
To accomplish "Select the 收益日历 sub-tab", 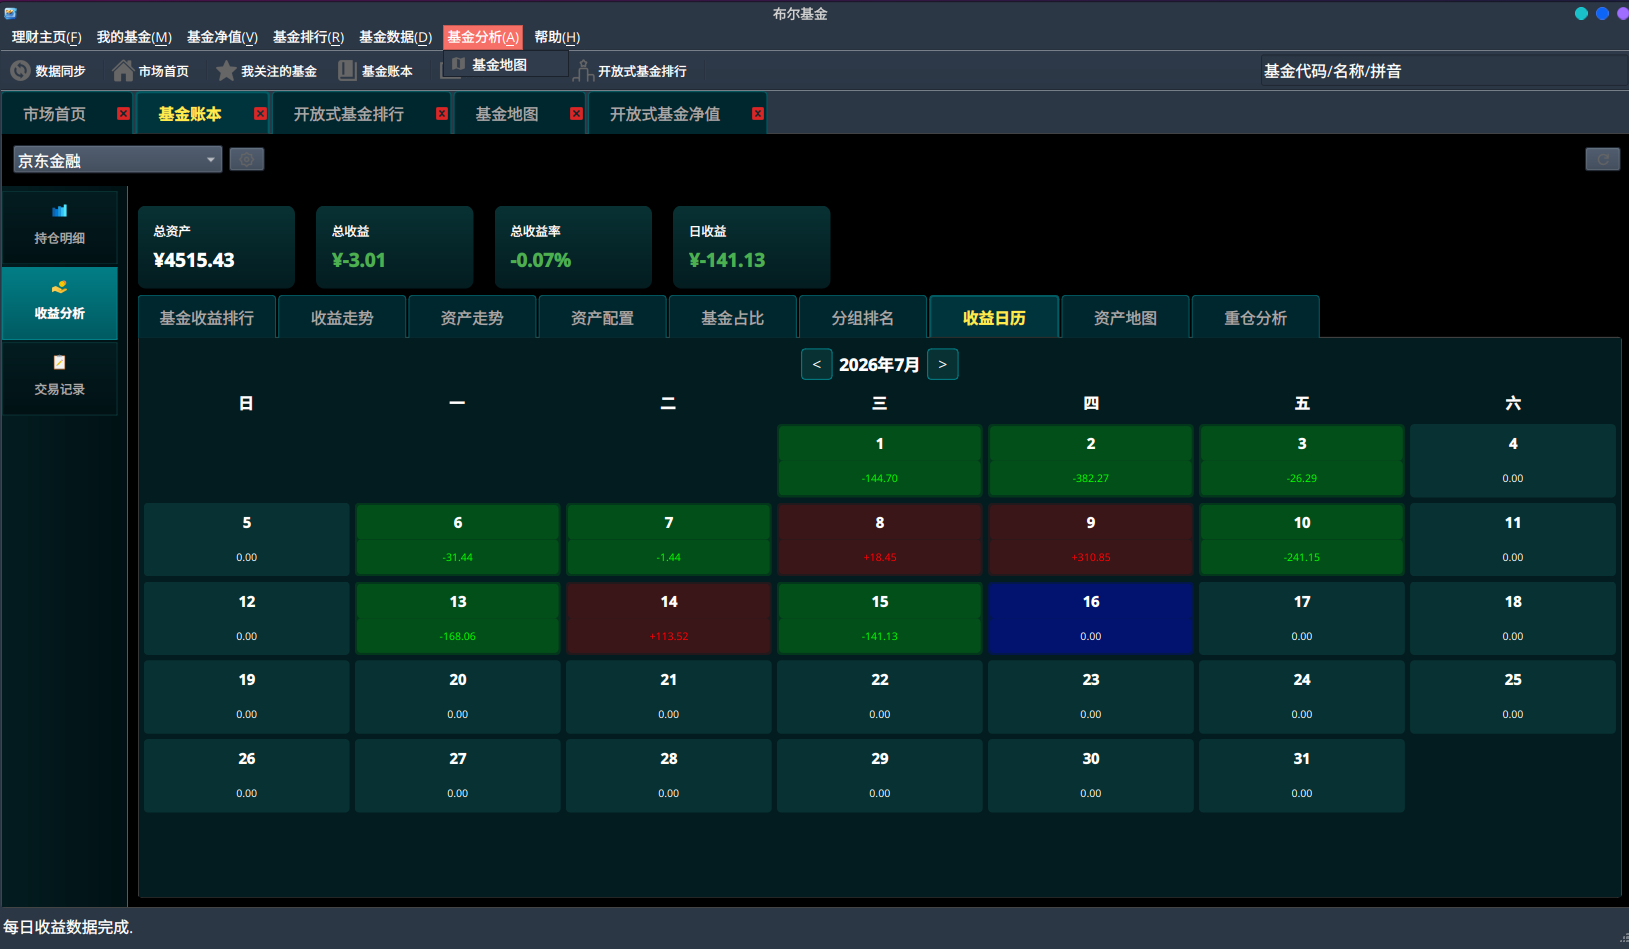I will (x=994, y=318).
